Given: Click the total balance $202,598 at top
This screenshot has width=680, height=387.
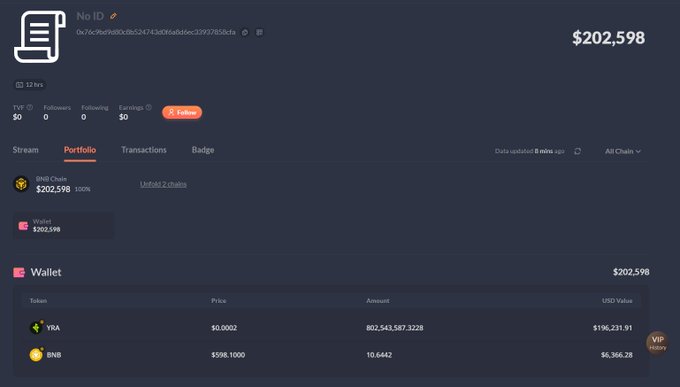Looking at the screenshot, I should click(608, 38).
